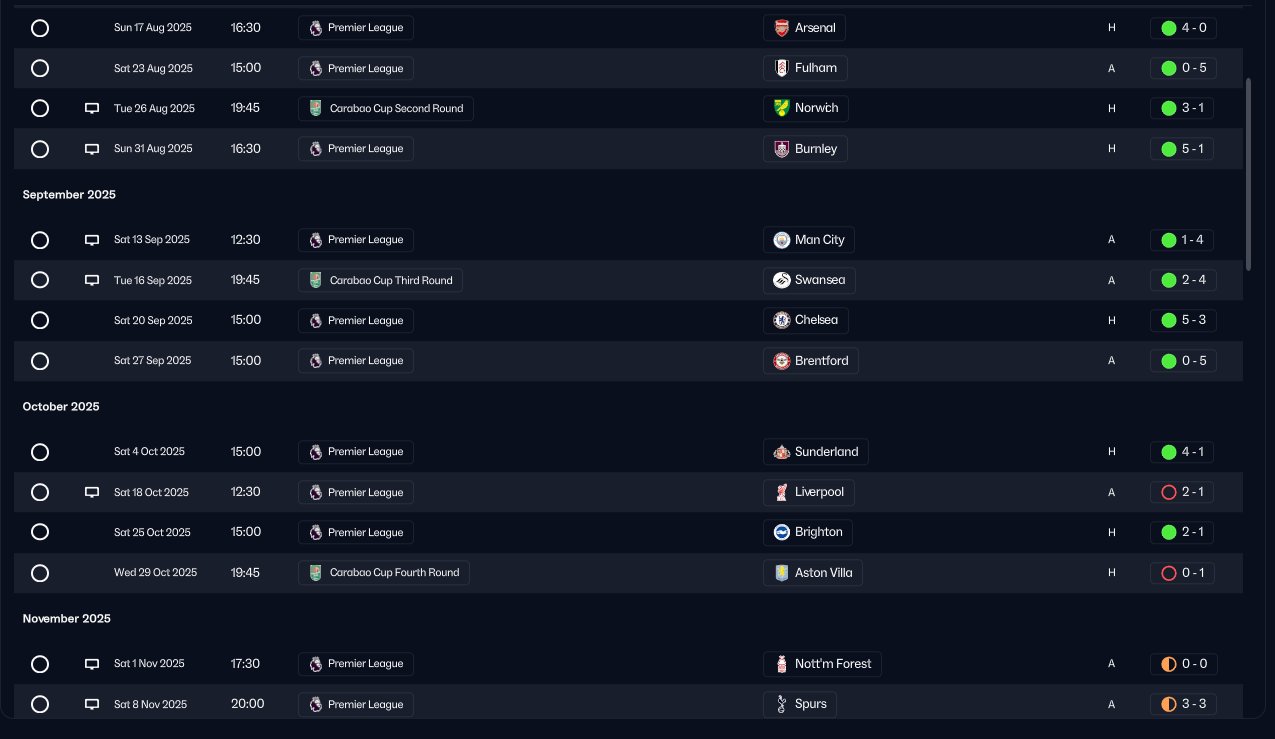Select the radio circle on the Chelsea row
The image size is (1275, 739).
pyautogui.click(x=40, y=320)
